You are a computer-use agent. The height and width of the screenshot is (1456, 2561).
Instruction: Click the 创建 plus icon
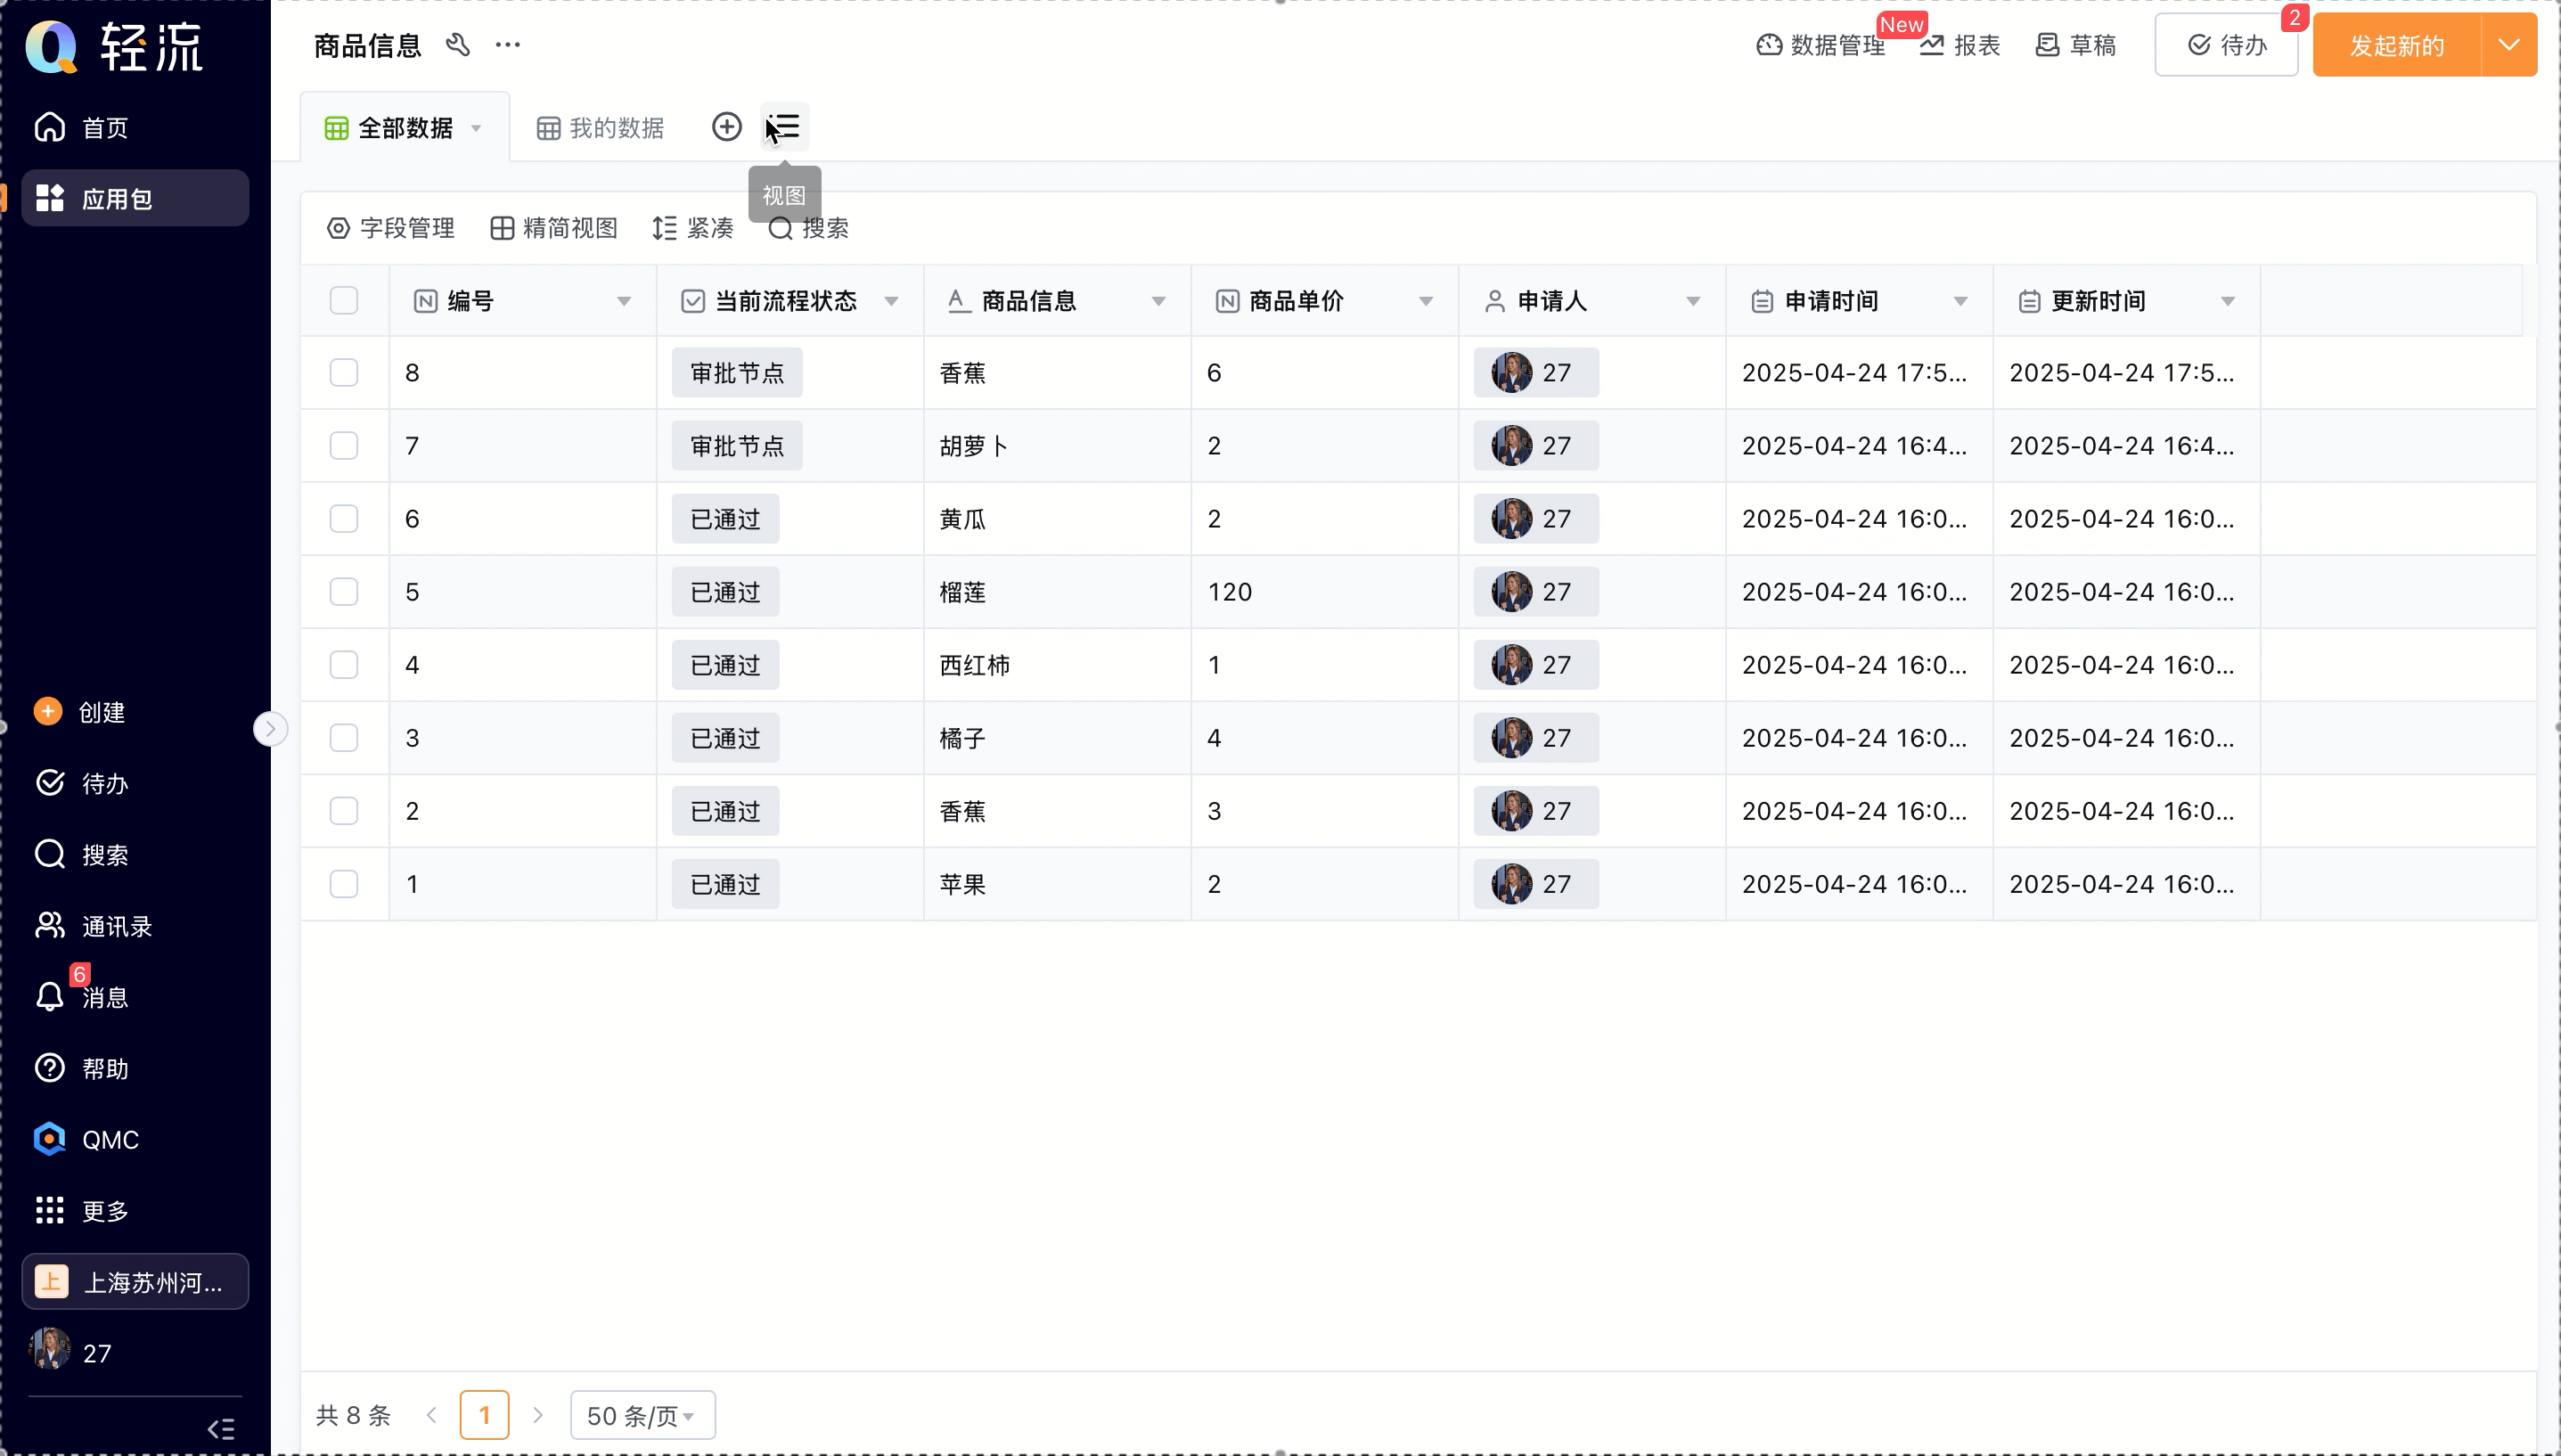pyautogui.click(x=48, y=711)
